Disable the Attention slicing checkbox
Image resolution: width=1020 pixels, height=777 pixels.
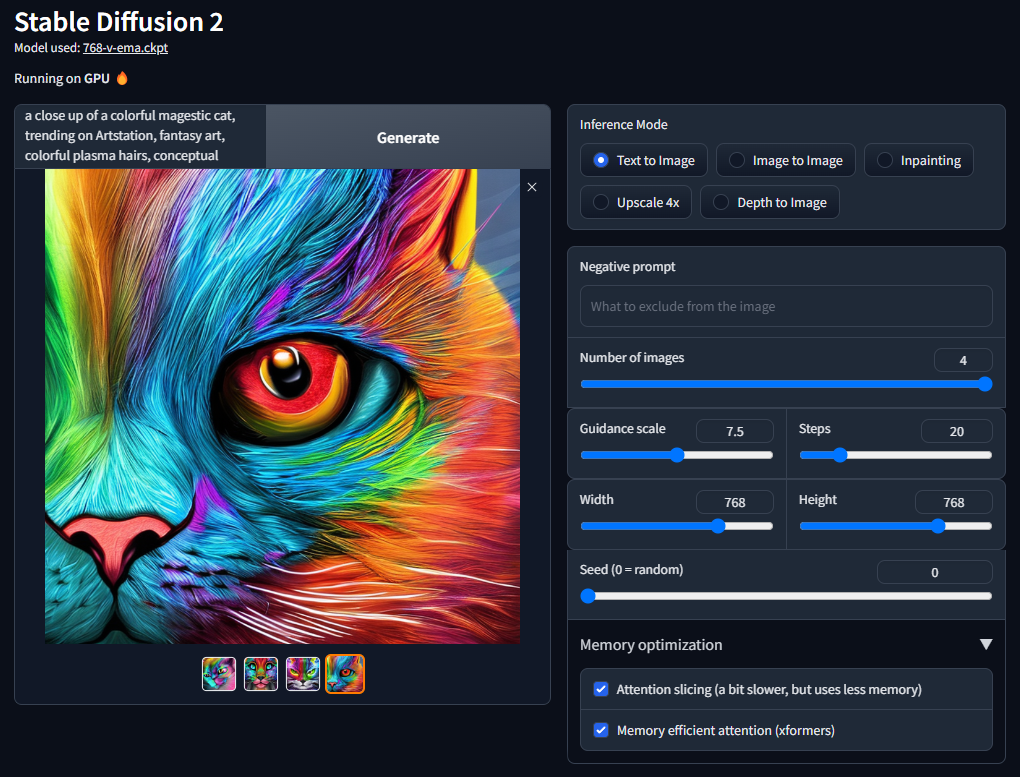601,689
